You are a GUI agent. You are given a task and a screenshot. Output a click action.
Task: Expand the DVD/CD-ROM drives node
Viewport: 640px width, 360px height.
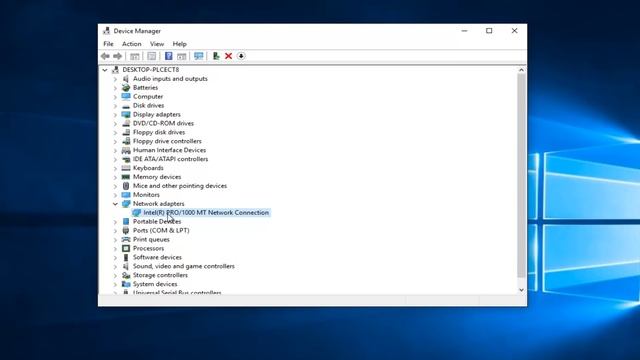point(115,123)
